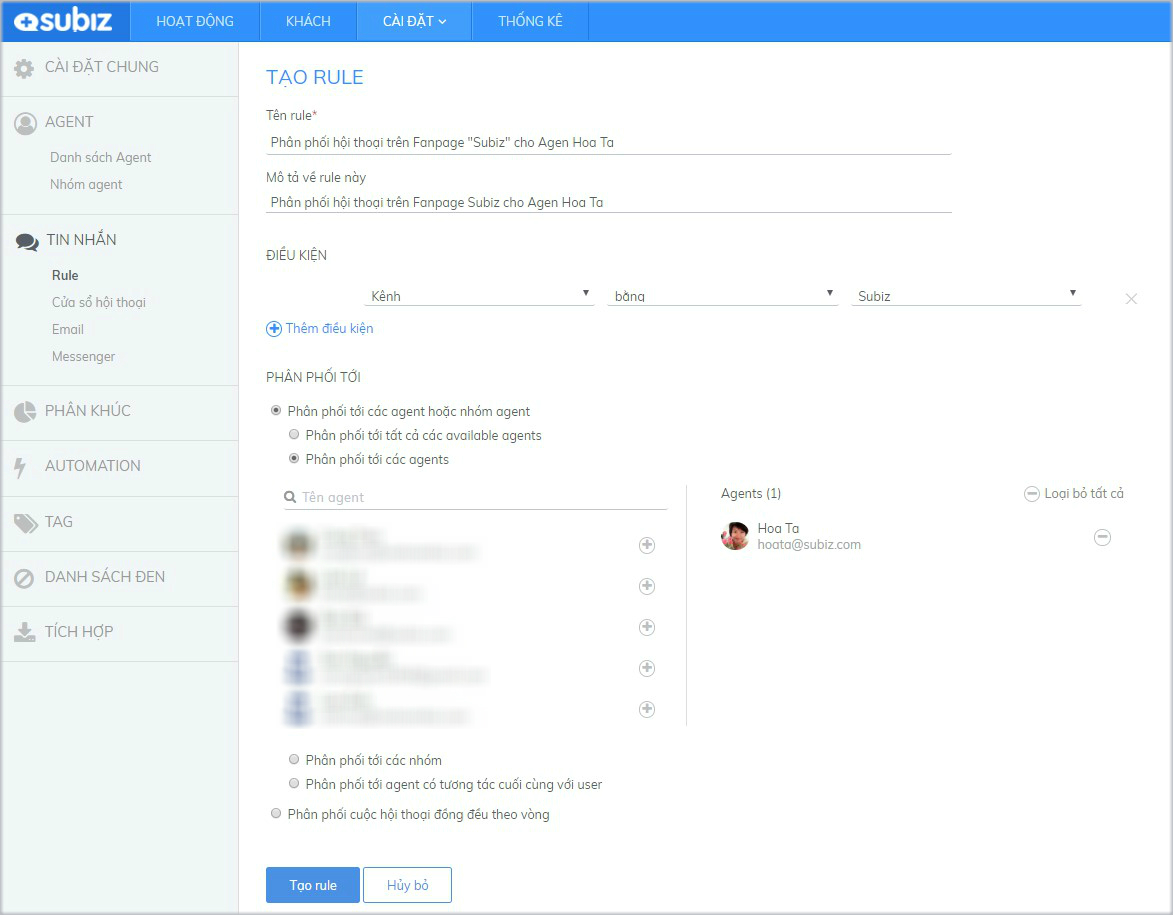Image resolution: width=1173 pixels, height=915 pixels.
Task: Select the Agent sidebar icon
Action: (x=24, y=121)
